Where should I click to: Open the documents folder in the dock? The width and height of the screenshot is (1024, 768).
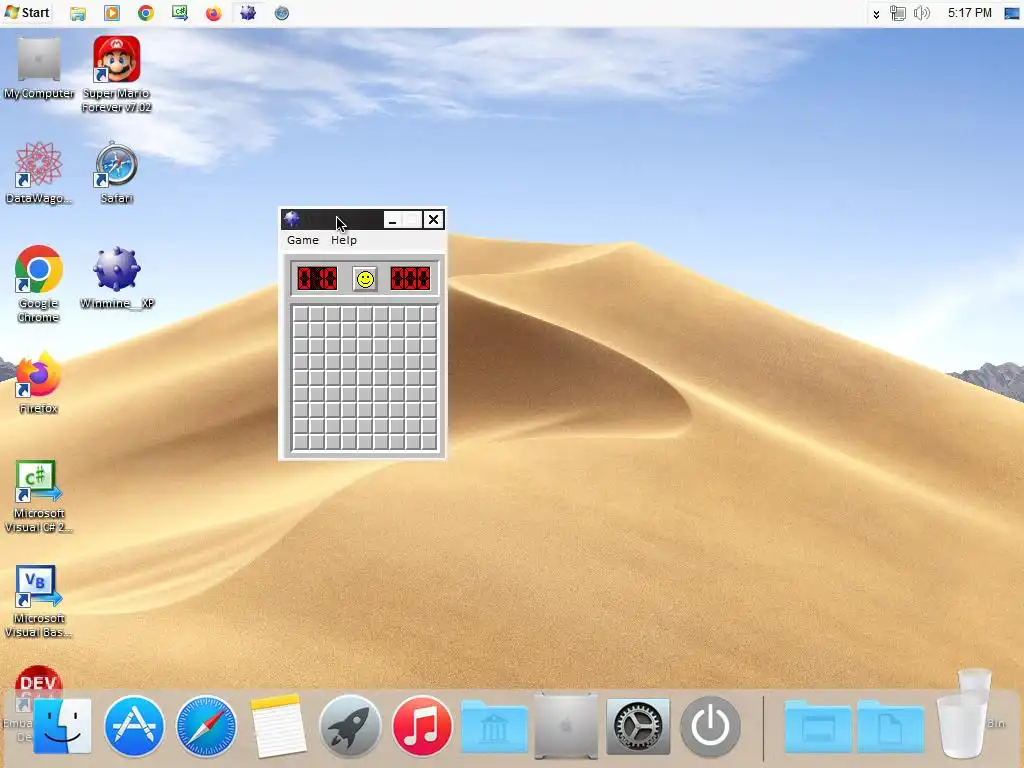890,726
